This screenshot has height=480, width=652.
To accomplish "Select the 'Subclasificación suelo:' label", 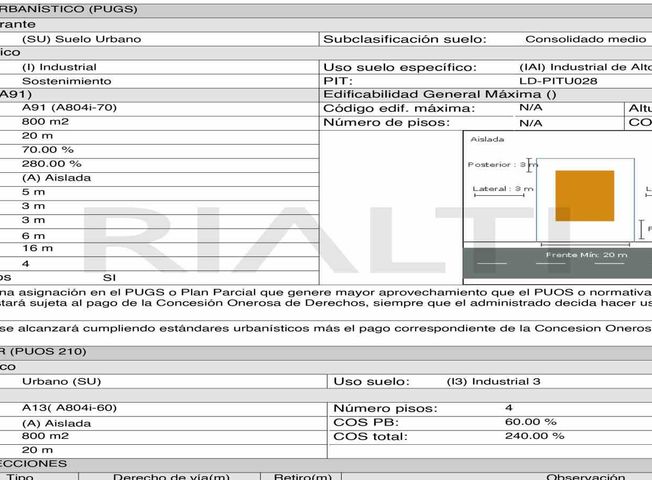I will (405, 39).
